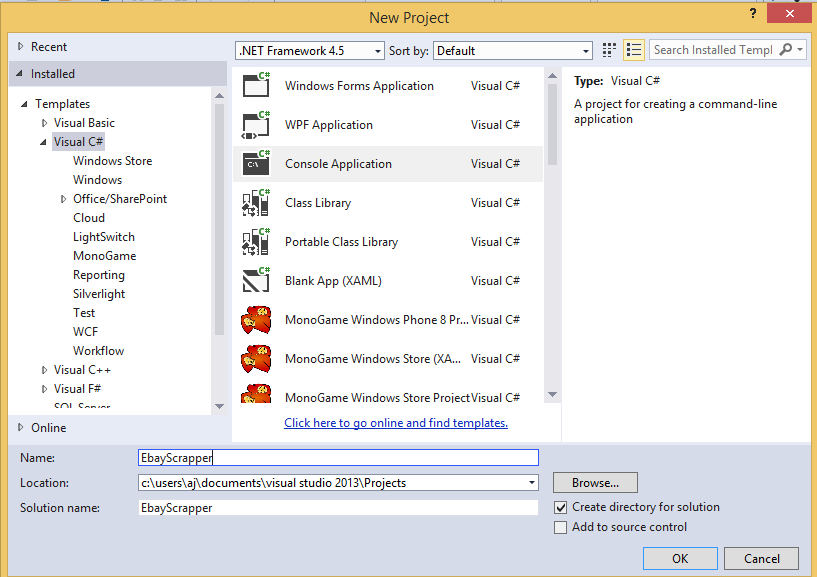817x577 pixels.
Task: Click the Solution name input field
Action: [338, 508]
